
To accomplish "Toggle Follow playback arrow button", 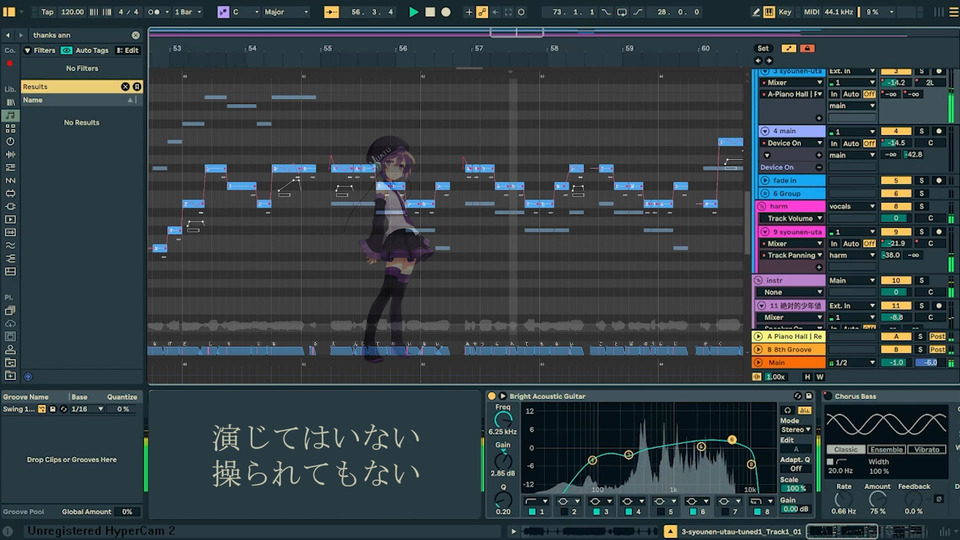I will (331, 12).
